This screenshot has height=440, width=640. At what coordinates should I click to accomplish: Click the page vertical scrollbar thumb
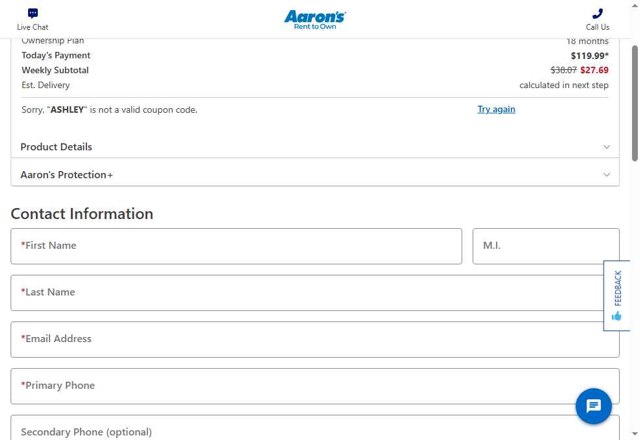(x=635, y=103)
